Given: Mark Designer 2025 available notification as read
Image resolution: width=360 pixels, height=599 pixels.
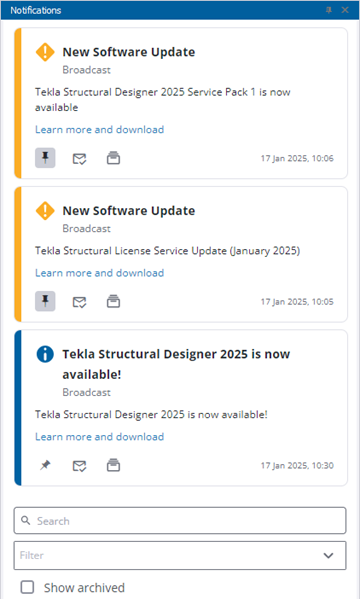Looking at the screenshot, I should 79,466.
